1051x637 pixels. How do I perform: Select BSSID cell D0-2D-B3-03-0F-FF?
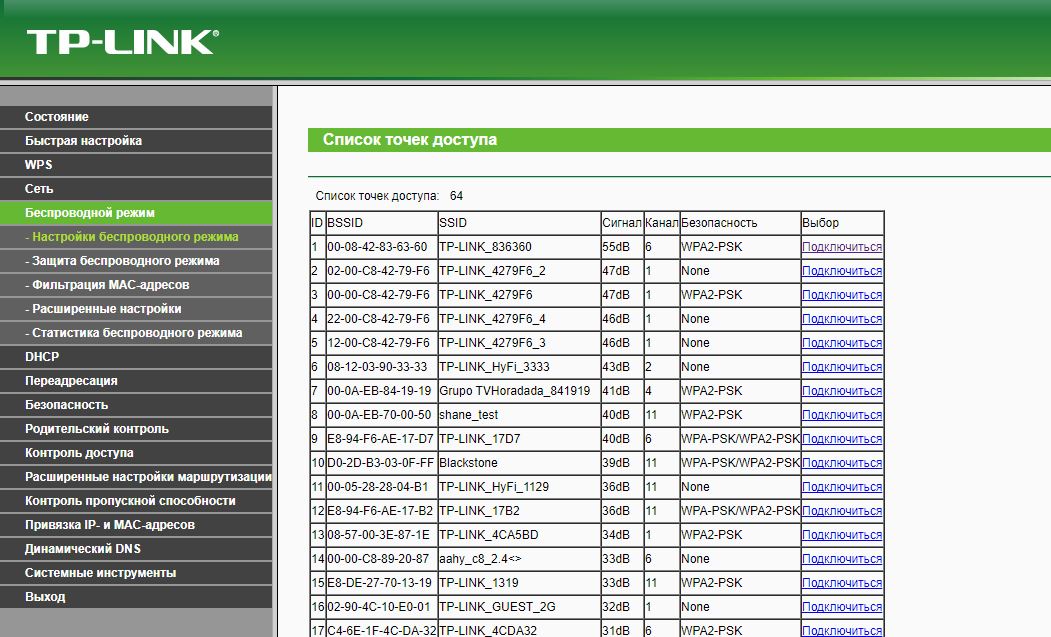click(x=381, y=463)
